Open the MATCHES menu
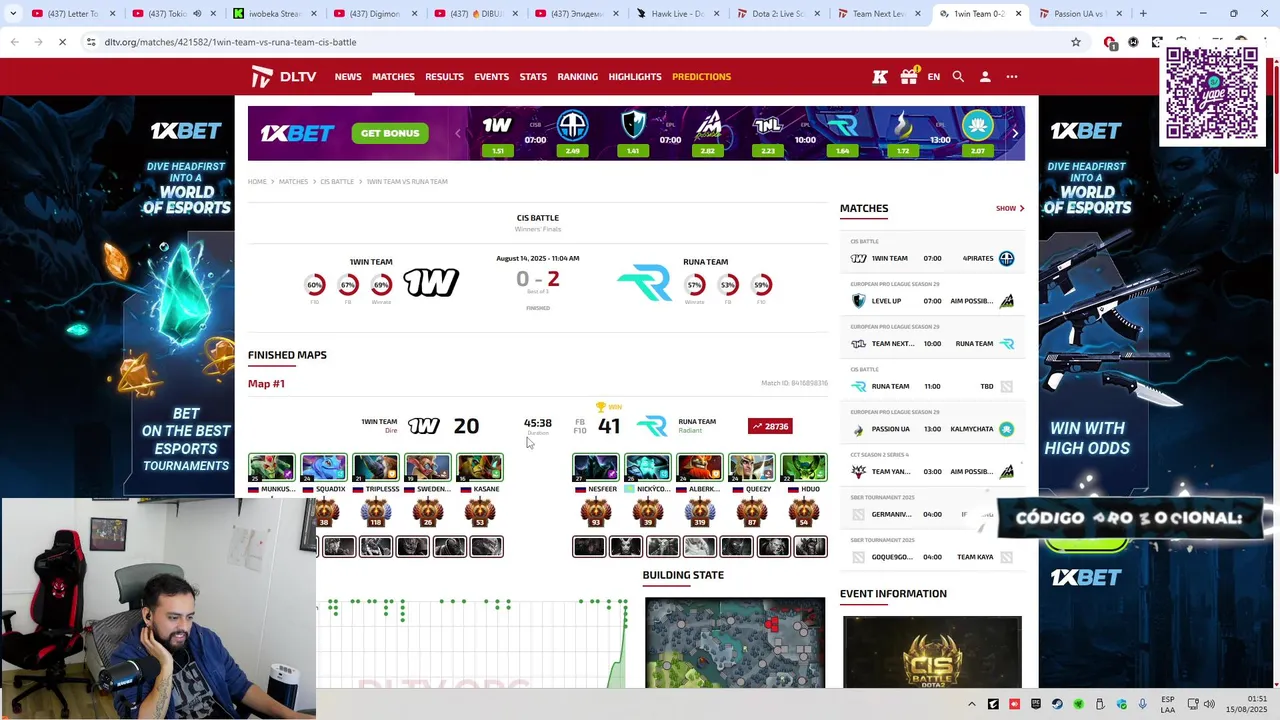Screen dimensions: 1280x720 pyautogui.click(x=393, y=77)
